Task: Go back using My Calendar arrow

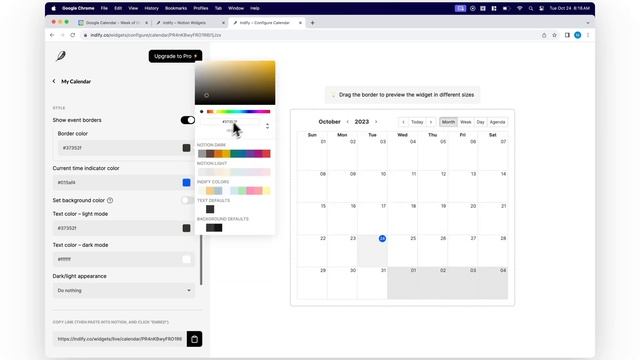Action: [54, 81]
